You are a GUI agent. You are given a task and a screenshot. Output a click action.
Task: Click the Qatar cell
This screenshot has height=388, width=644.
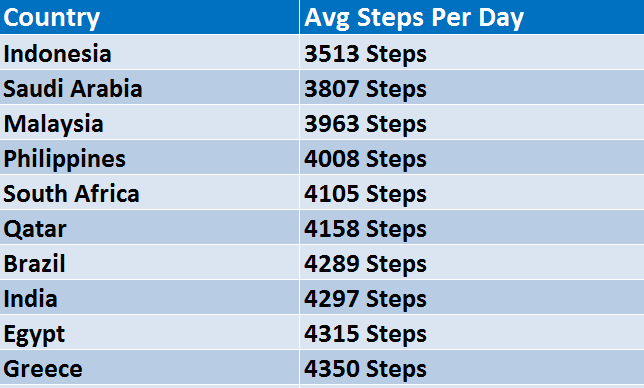[150, 227]
